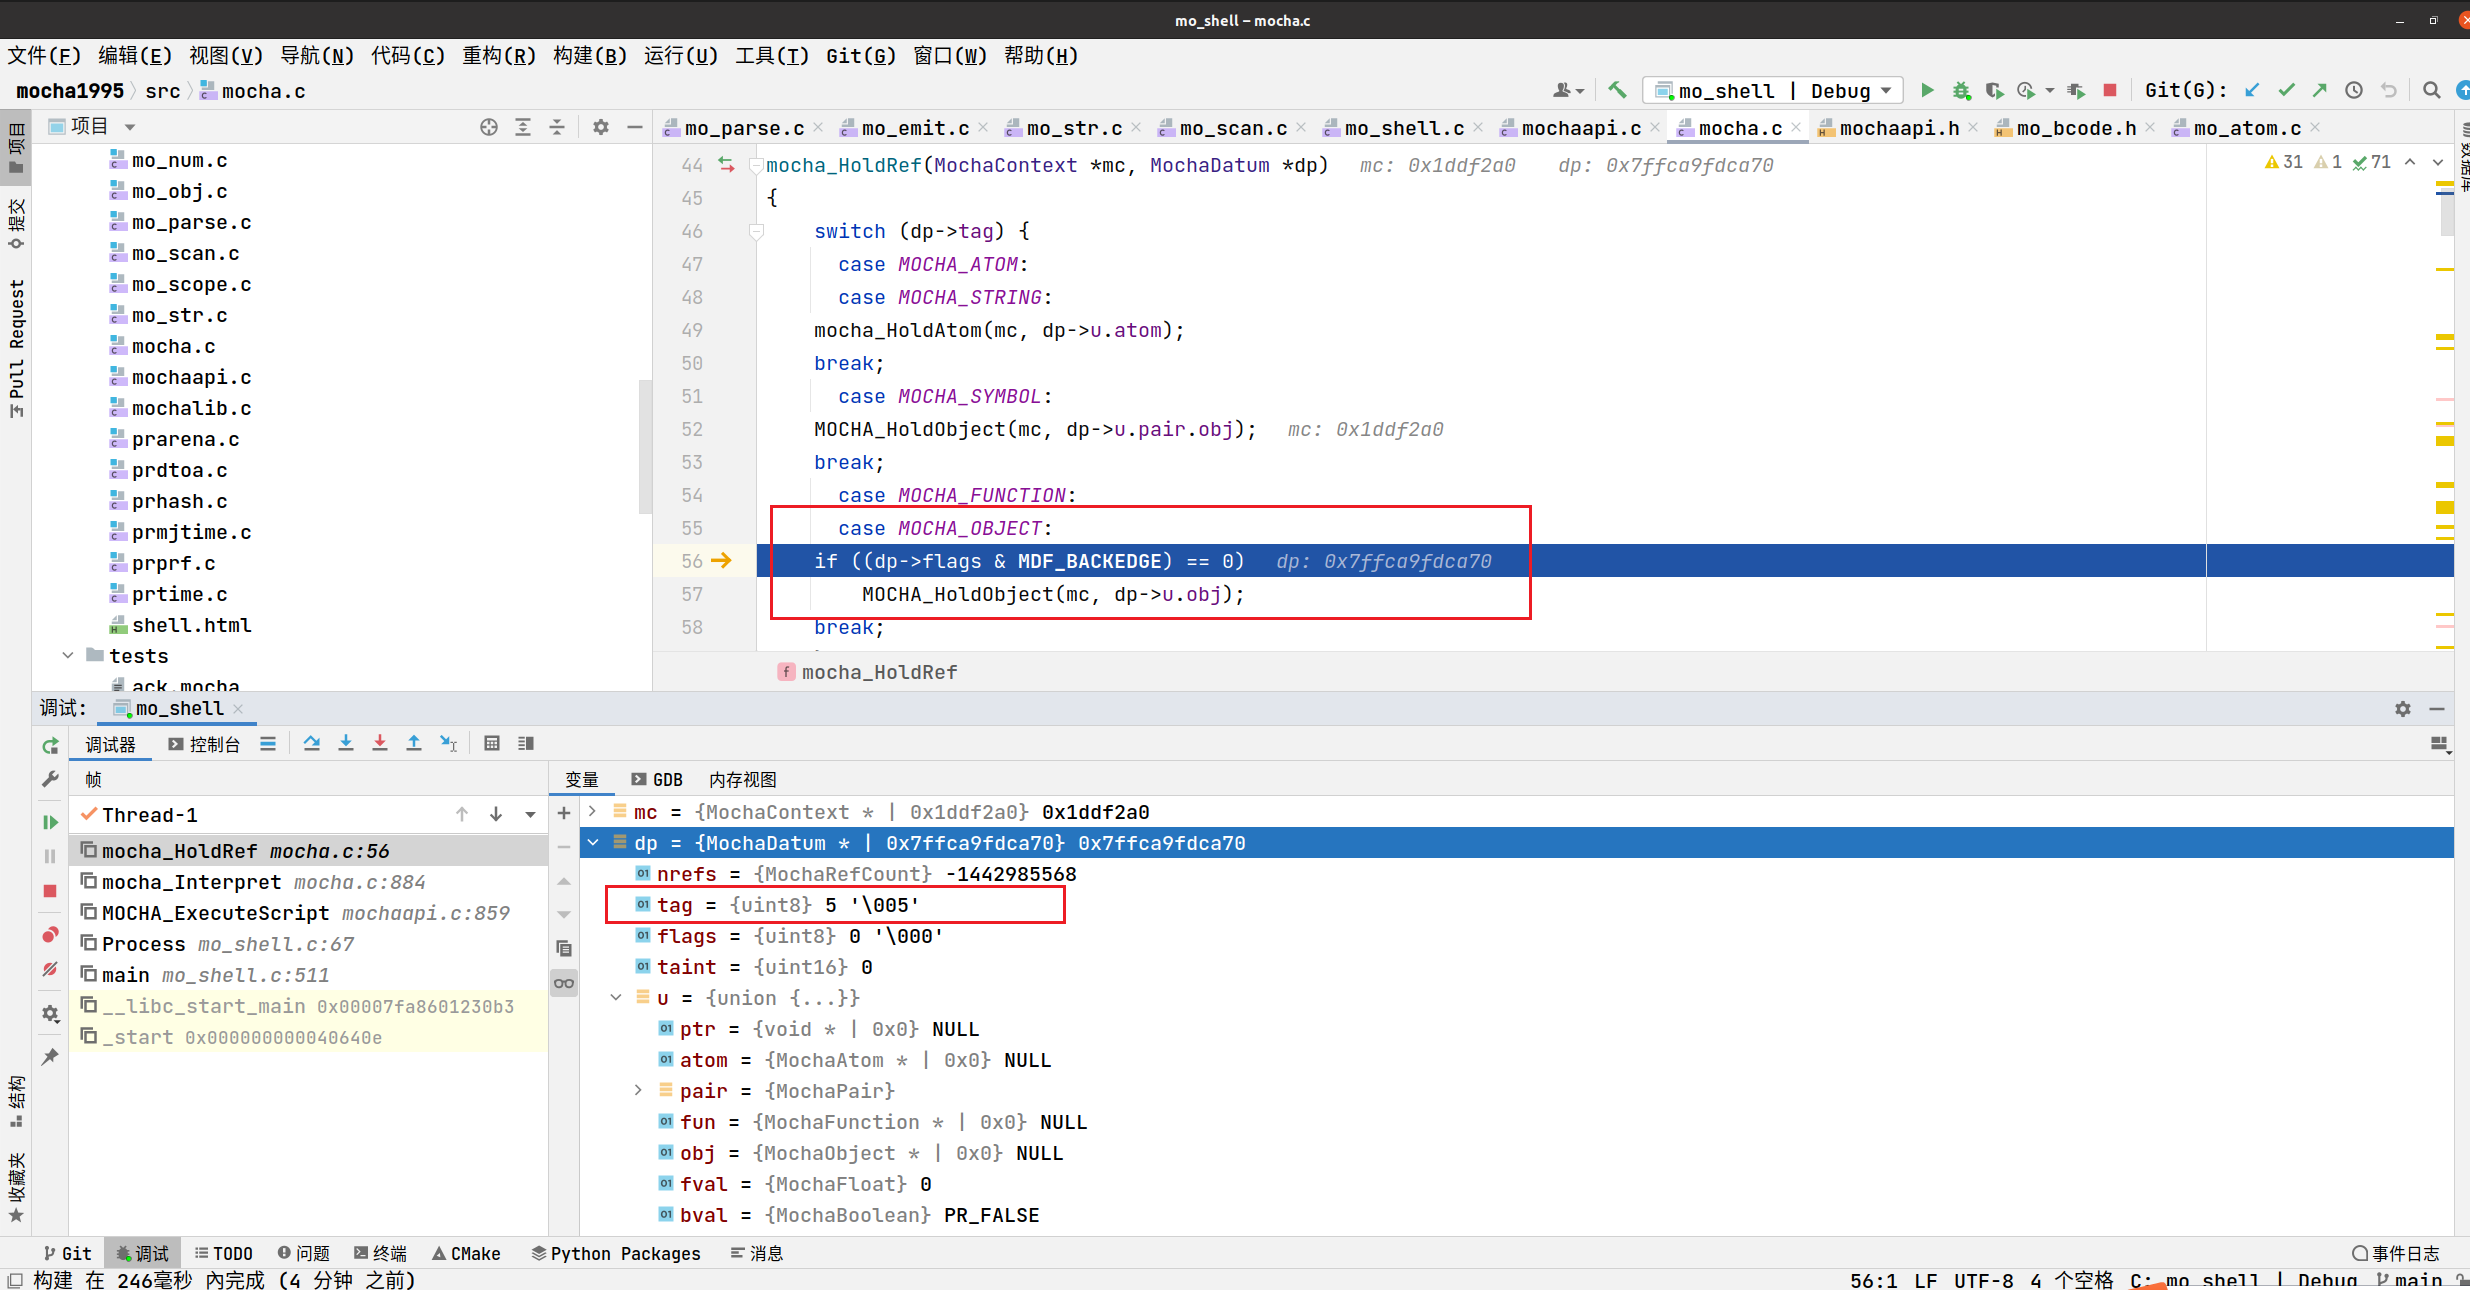2470x1290 pixels.
Task: Click locate opened file target icon
Action: [x=488, y=127]
